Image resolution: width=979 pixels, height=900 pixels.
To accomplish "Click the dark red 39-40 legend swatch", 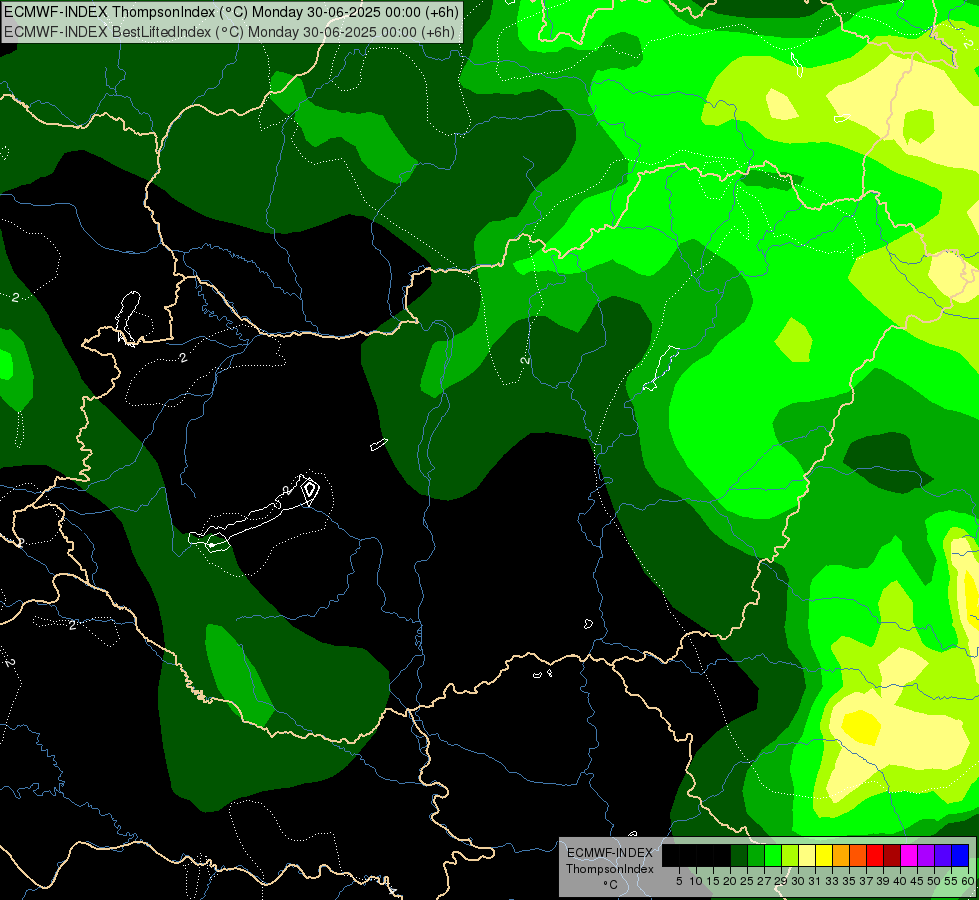I will click(x=892, y=855).
